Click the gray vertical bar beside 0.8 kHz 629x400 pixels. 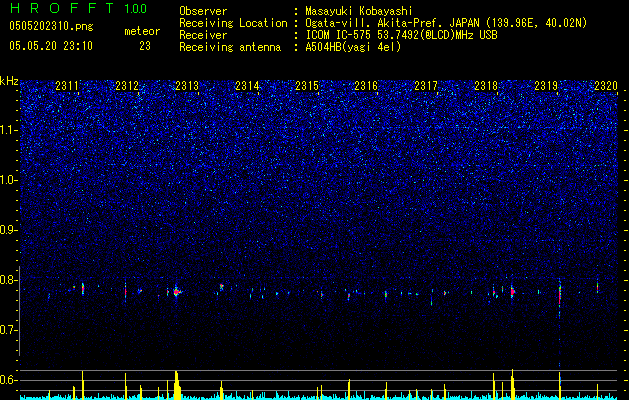(20, 311)
